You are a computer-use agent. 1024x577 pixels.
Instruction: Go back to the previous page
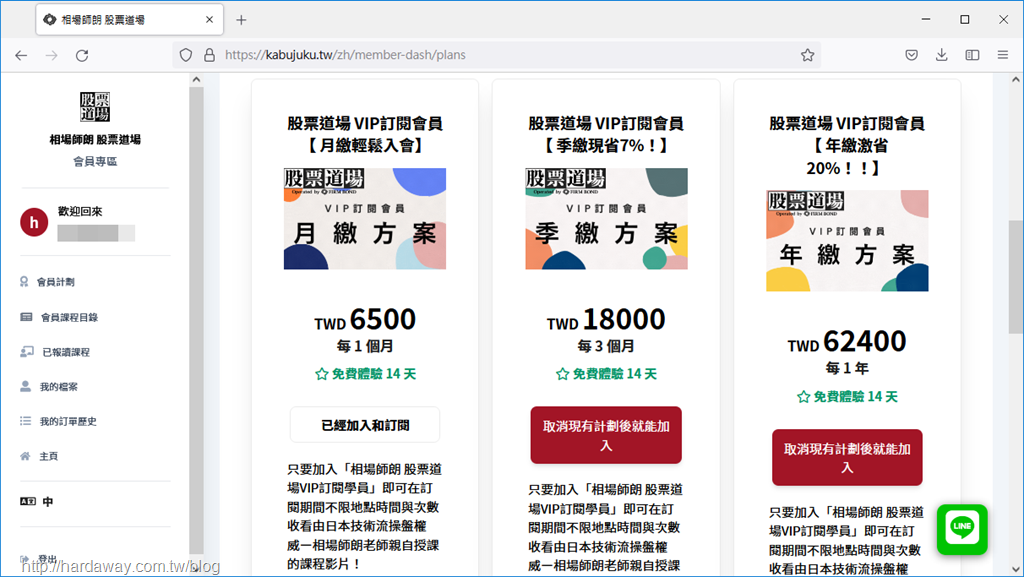click(x=21, y=55)
